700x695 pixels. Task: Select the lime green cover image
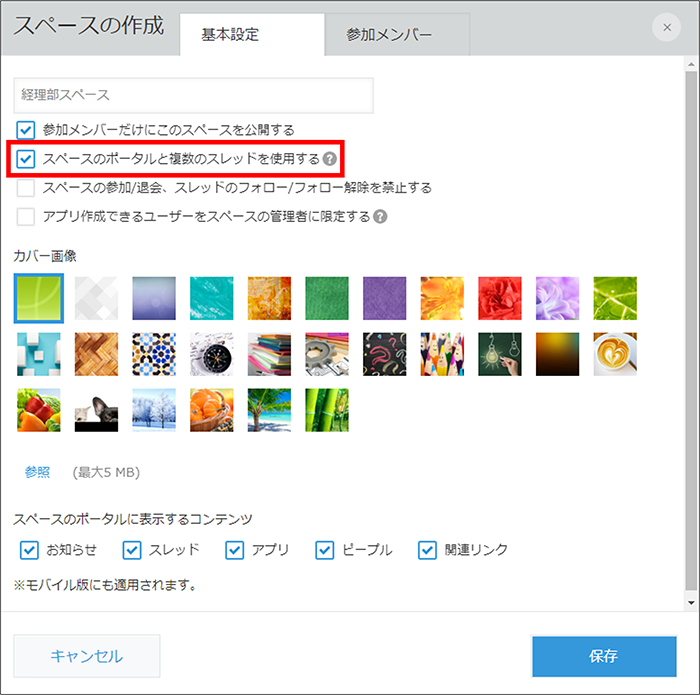pos(39,298)
